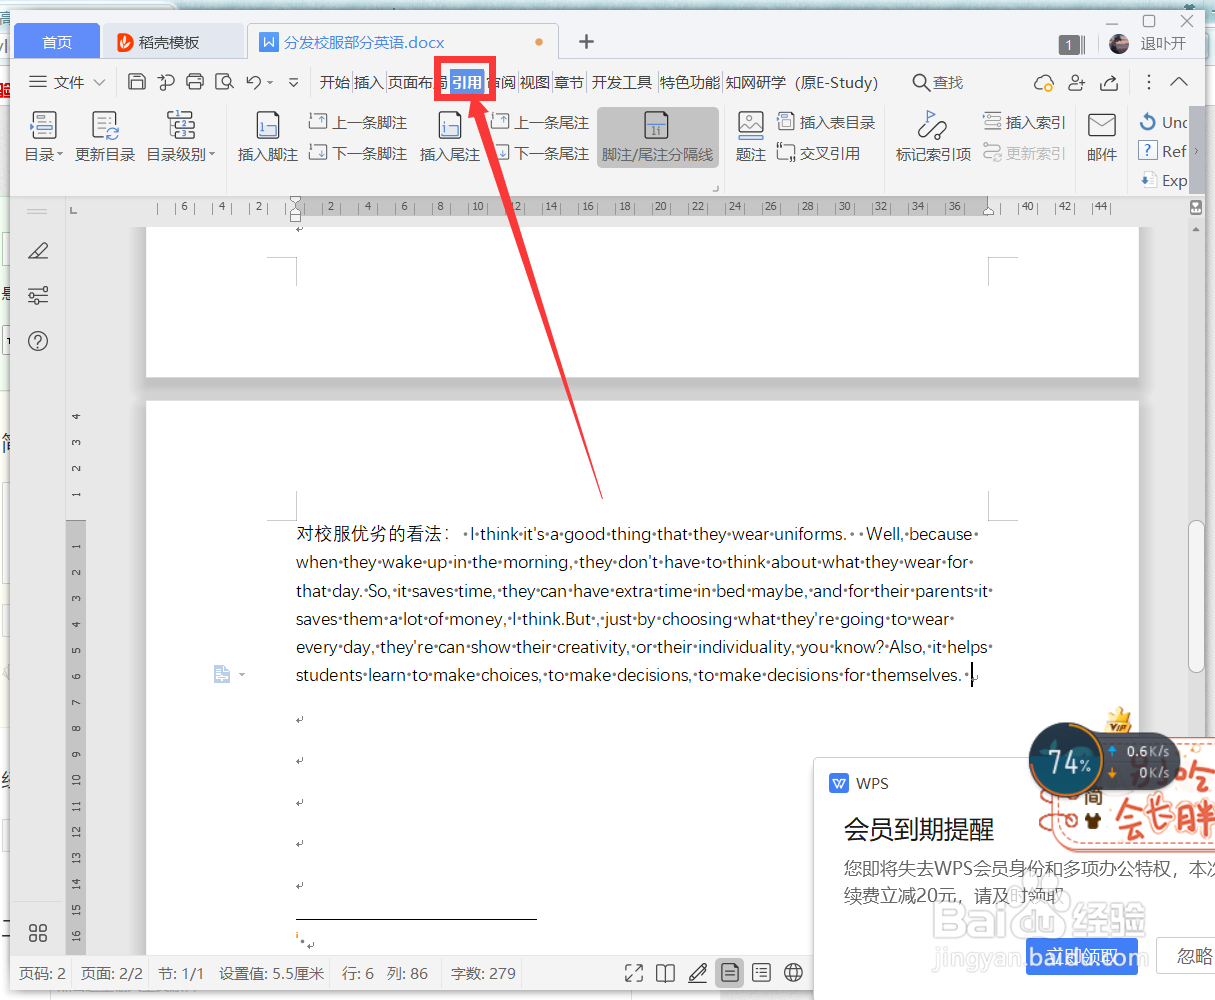
Task: Click 上一条尾注
Action: click(540, 122)
